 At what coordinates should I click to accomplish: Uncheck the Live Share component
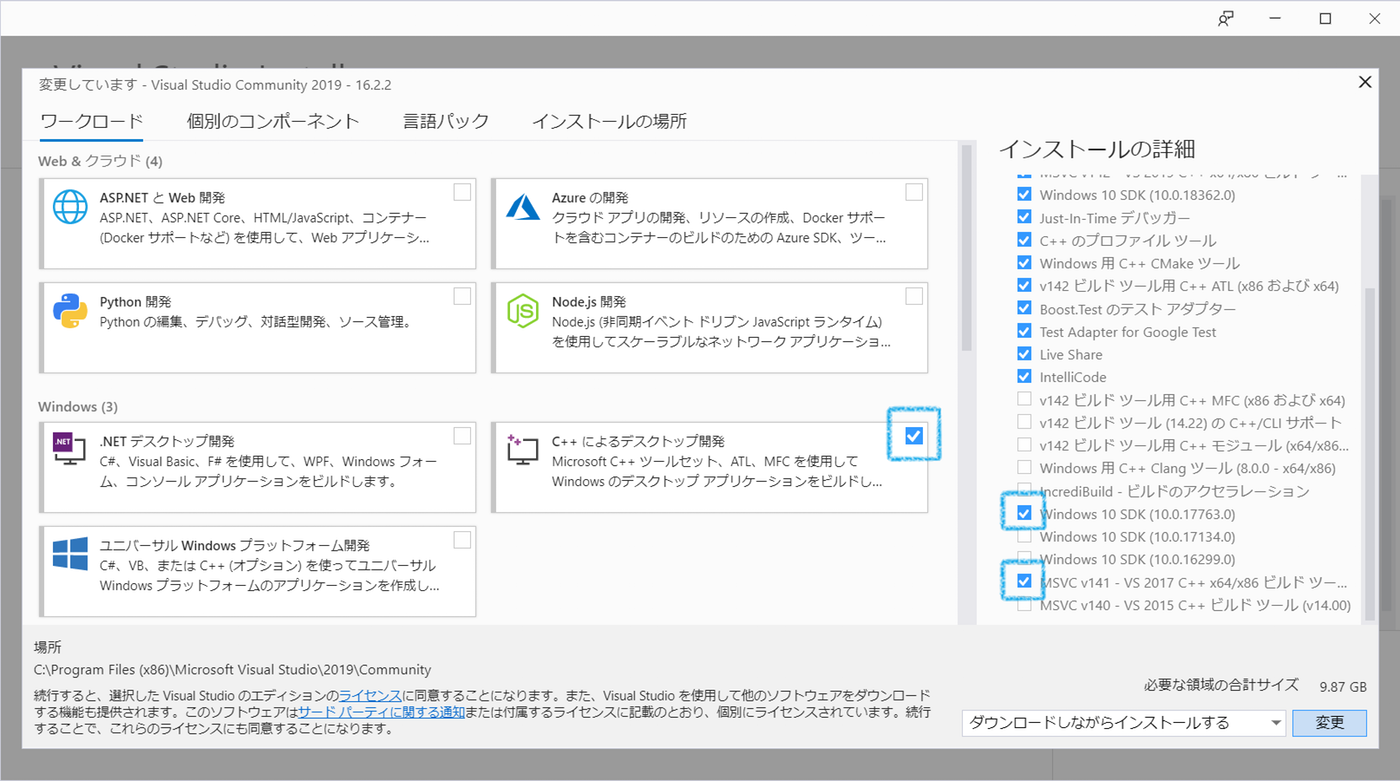point(1024,354)
